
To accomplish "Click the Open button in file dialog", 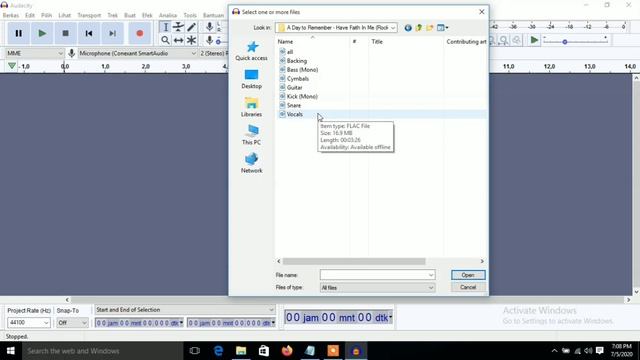I will (x=468, y=275).
